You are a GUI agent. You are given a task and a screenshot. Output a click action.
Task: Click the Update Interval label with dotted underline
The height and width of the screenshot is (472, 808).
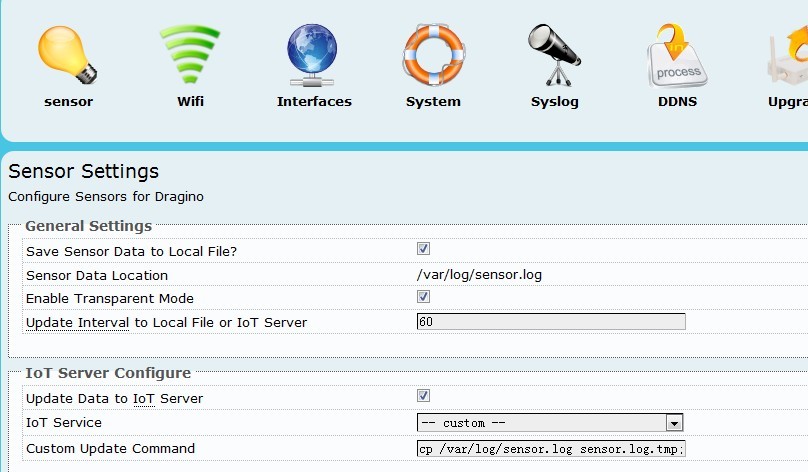click(77, 323)
